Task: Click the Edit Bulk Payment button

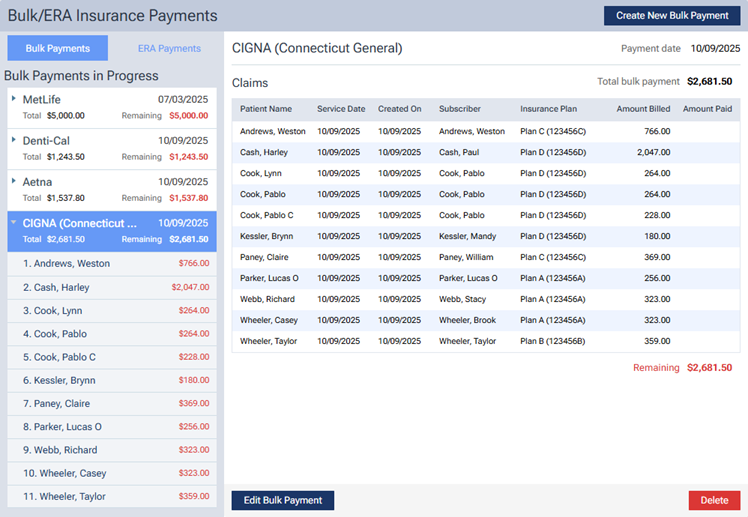Action: pyautogui.click(x=283, y=500)
